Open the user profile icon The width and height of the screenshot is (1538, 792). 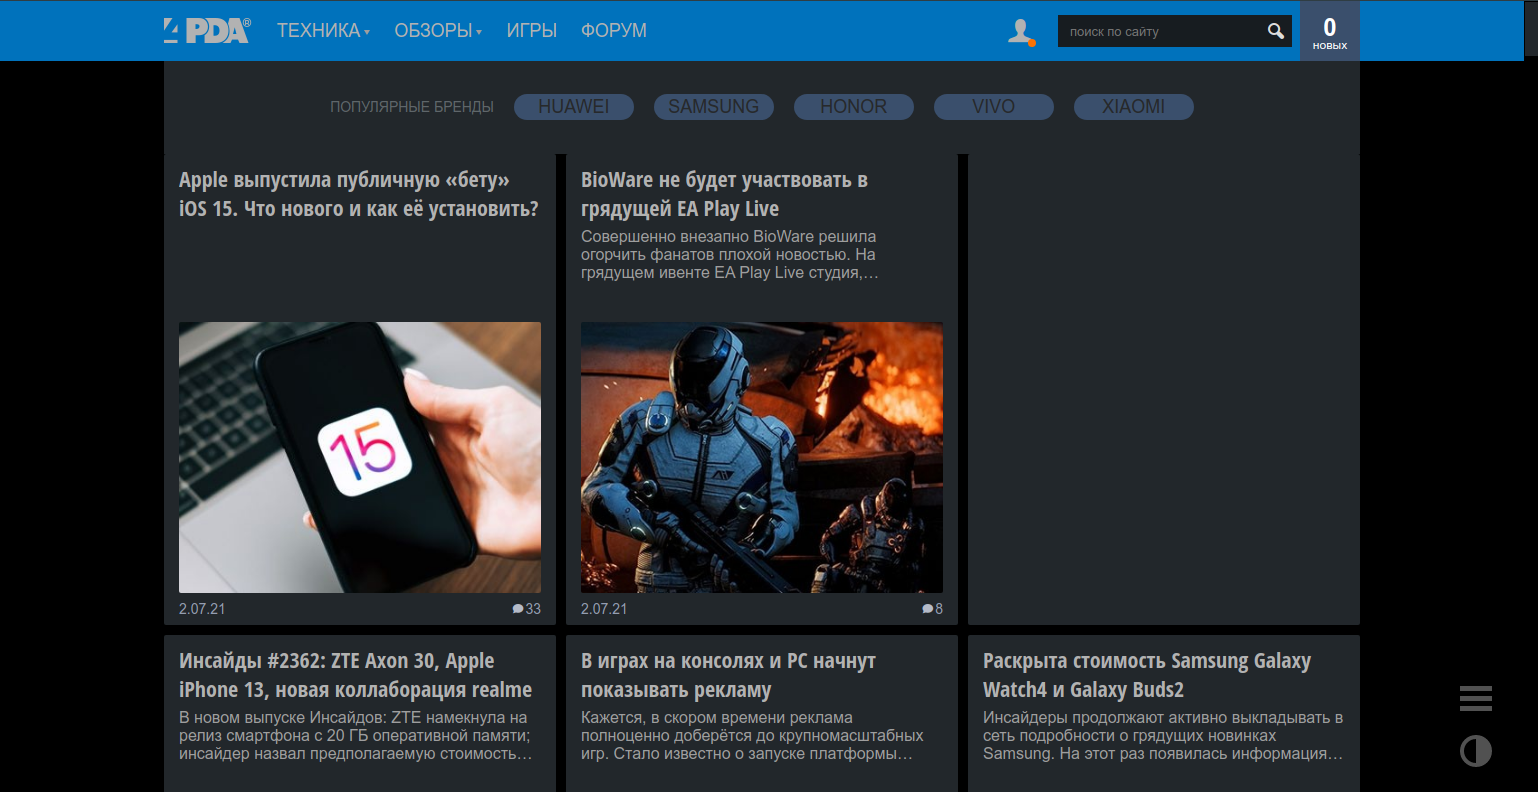(x=1021, y=31)
